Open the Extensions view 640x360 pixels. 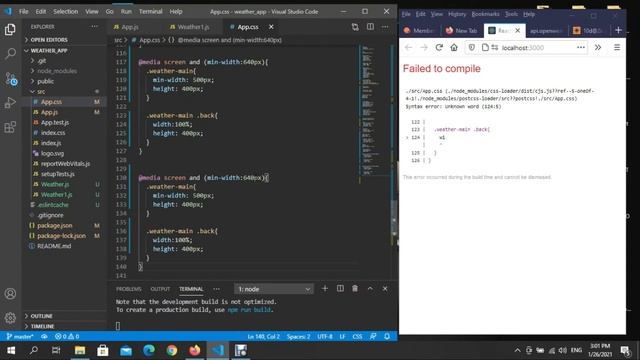[10, 127]
